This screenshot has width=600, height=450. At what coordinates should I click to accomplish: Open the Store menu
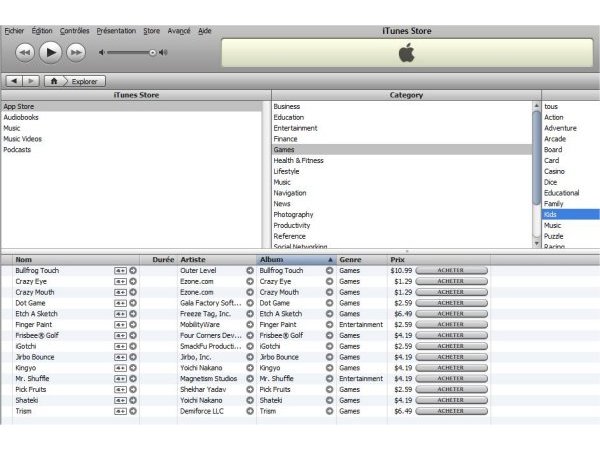coord(152,31)
